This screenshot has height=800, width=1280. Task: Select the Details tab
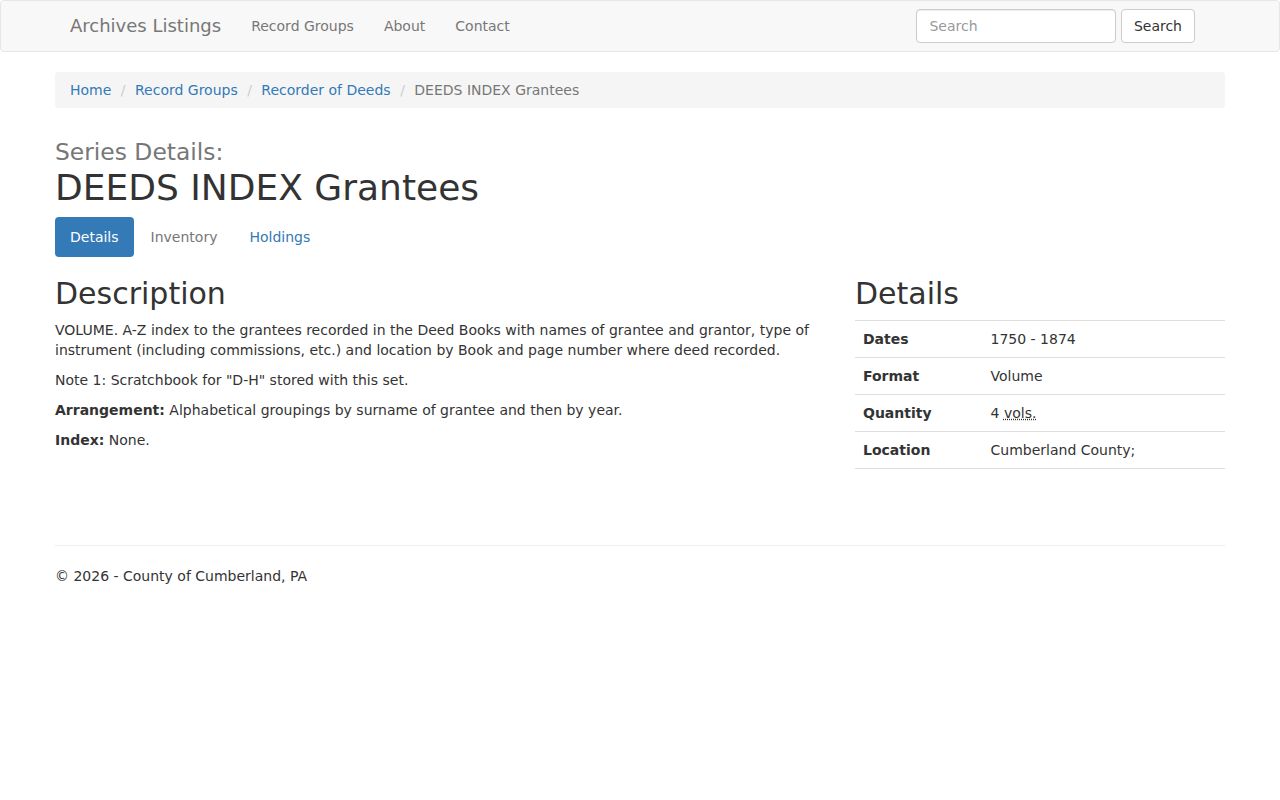point(94,237)
